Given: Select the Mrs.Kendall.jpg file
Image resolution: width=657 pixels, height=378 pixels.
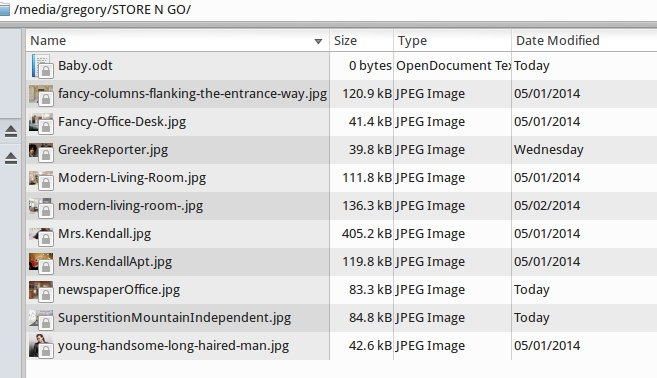Looking at the screenshot, I should click(x=104, y=234).
